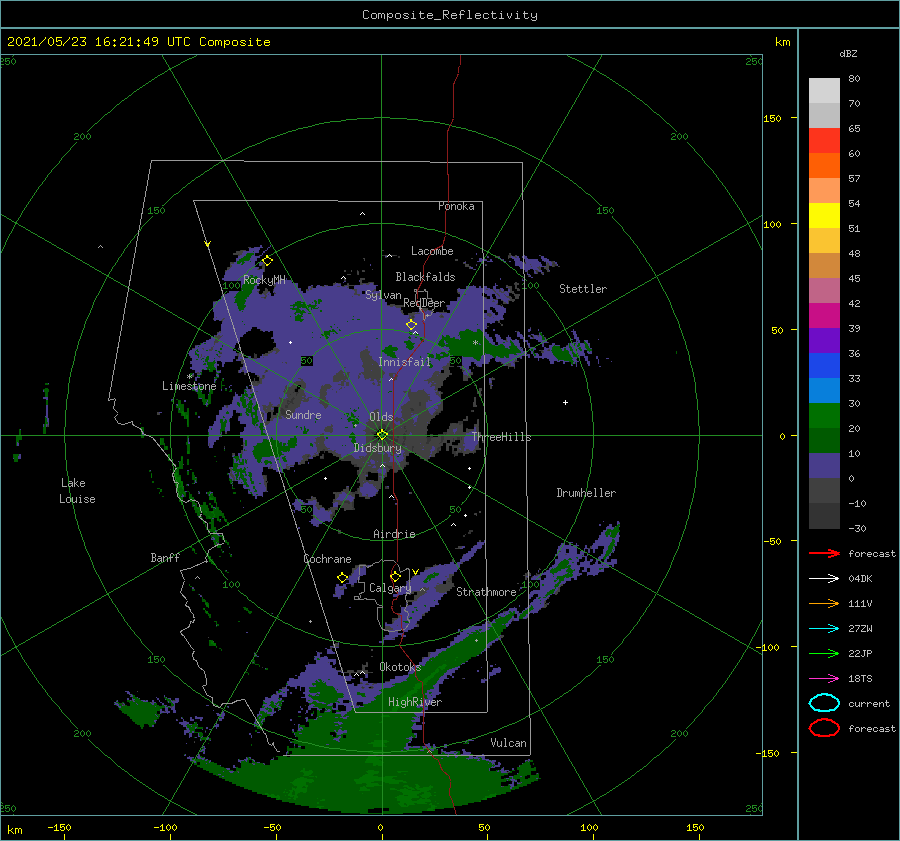The height and width of the screenshot is (841, 900).
Task: Click the magenta 18TS arrow legend icon
Action: 824,678
